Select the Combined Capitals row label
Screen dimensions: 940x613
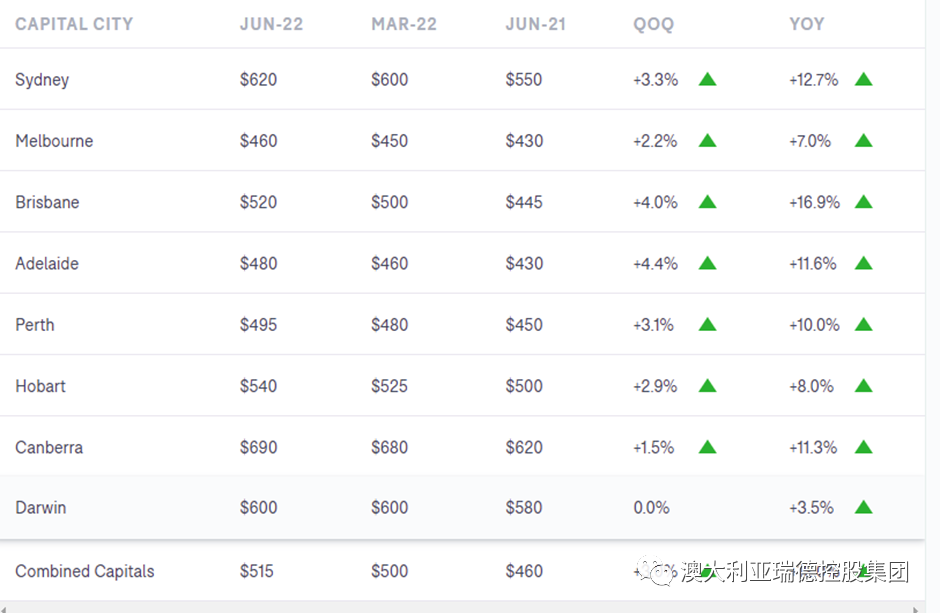tap(85, 572)
